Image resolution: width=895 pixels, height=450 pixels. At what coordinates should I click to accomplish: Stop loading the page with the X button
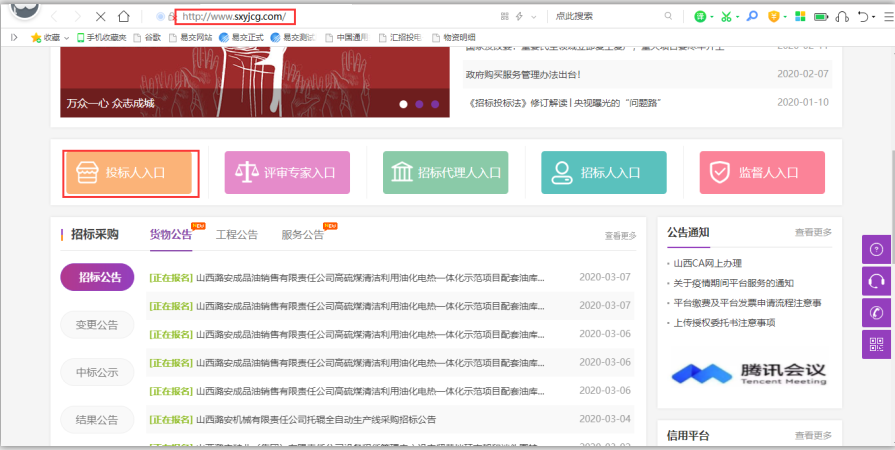[100, 17]
